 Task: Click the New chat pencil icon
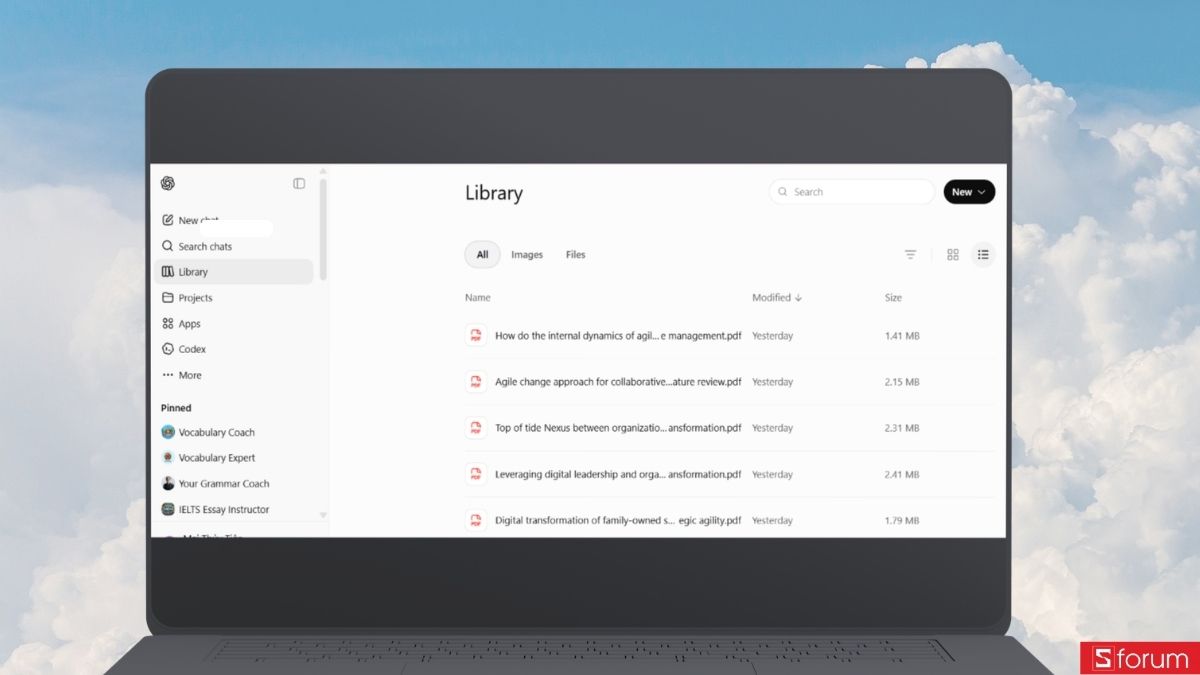pos(168,220)
